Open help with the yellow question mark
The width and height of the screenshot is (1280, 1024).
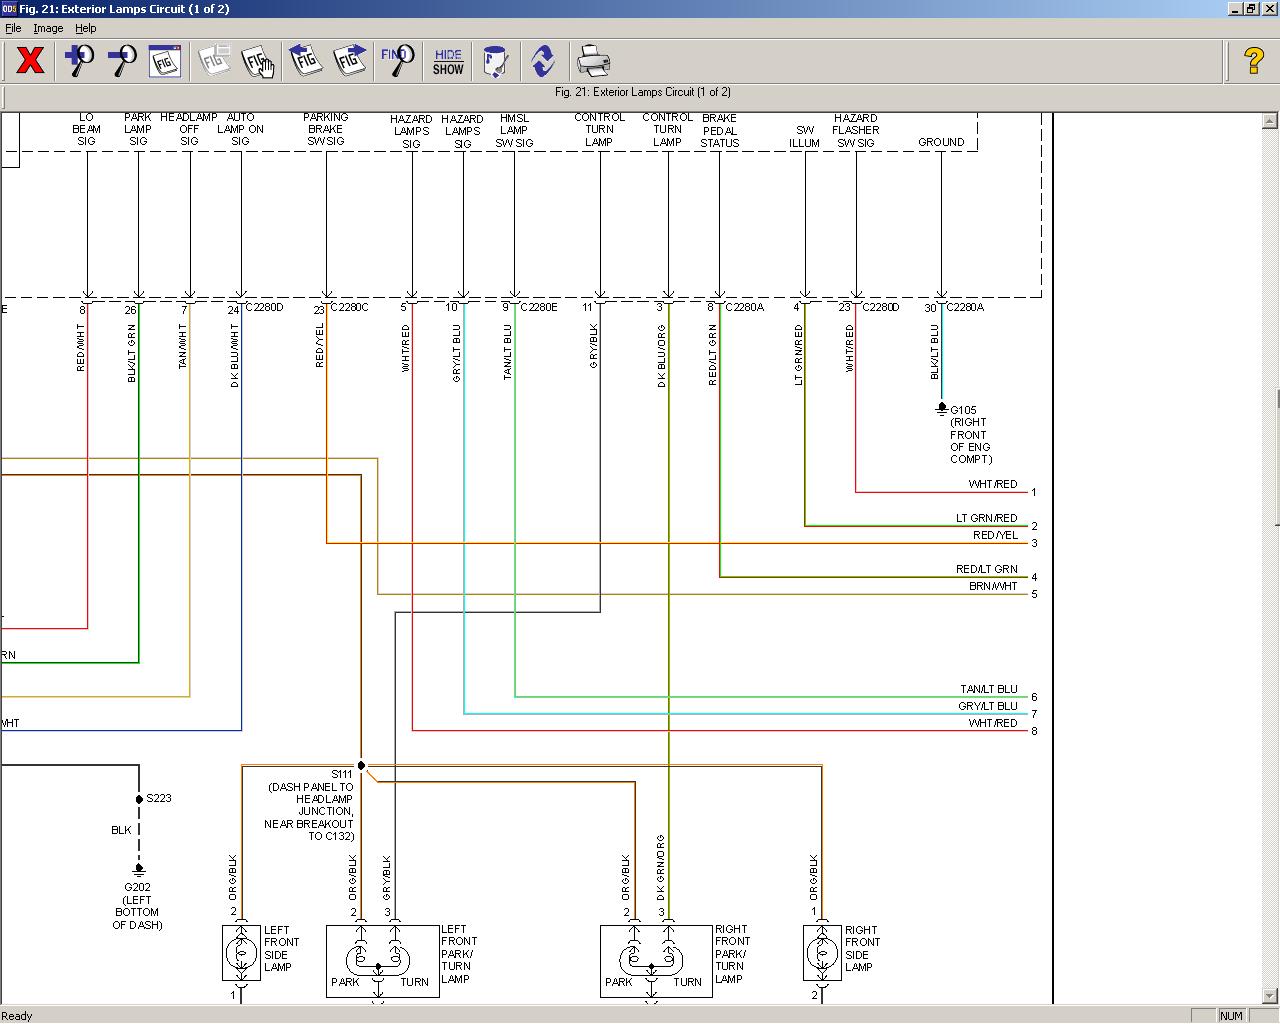click(1253, 61)
